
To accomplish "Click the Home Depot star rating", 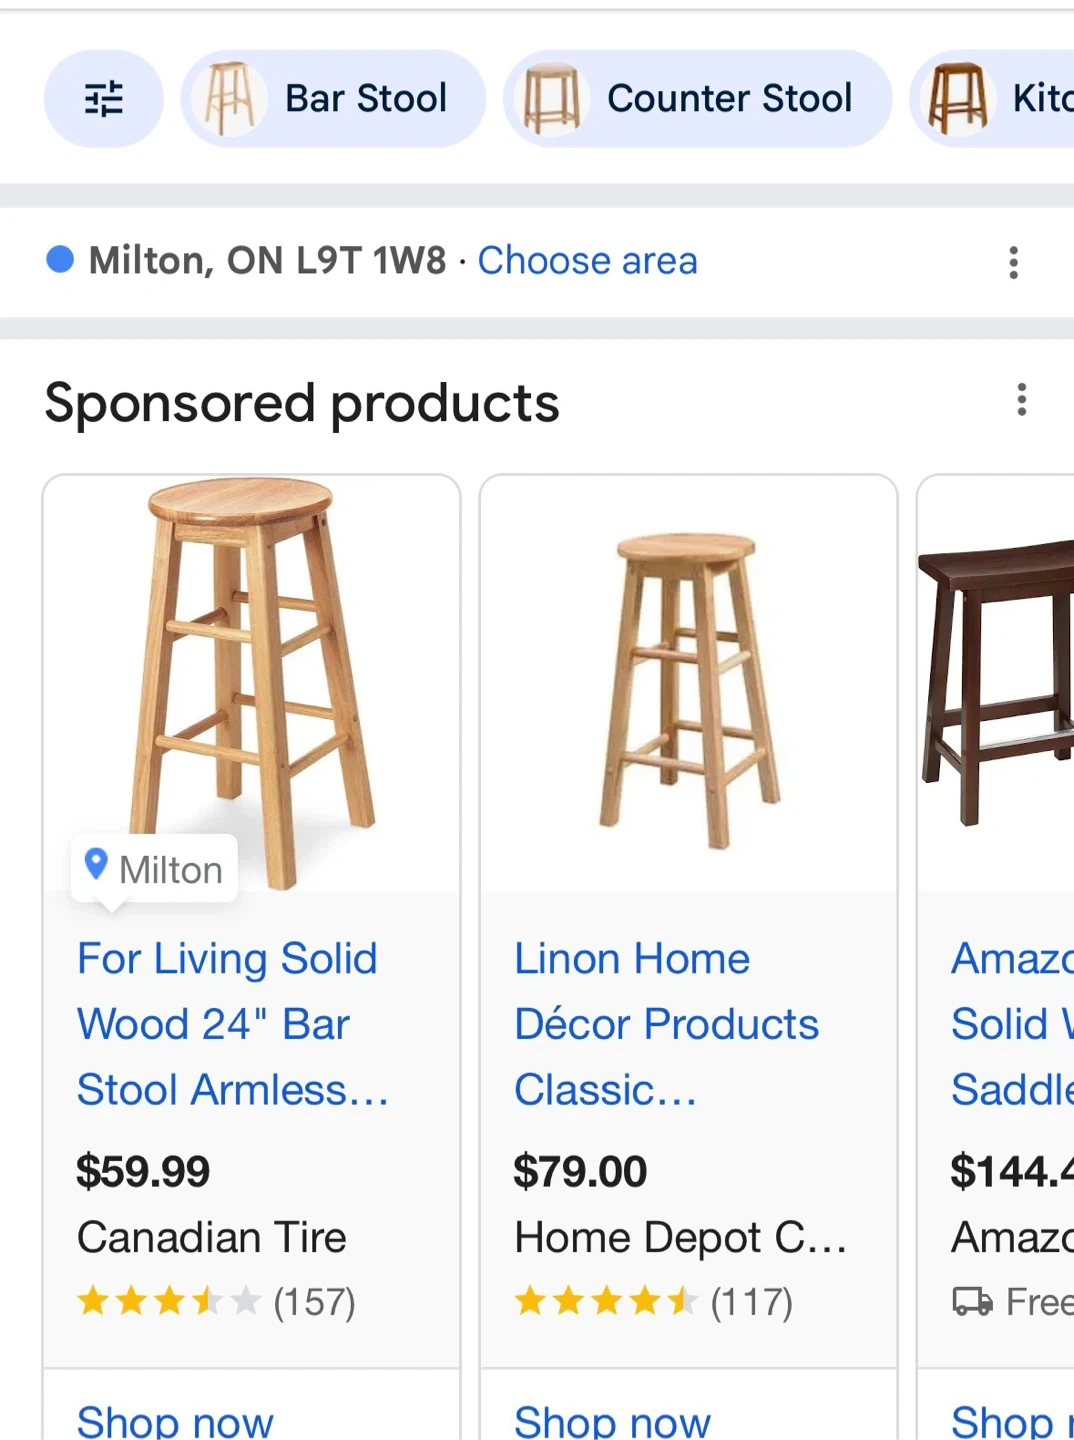I will click(x=604, y=1302).
